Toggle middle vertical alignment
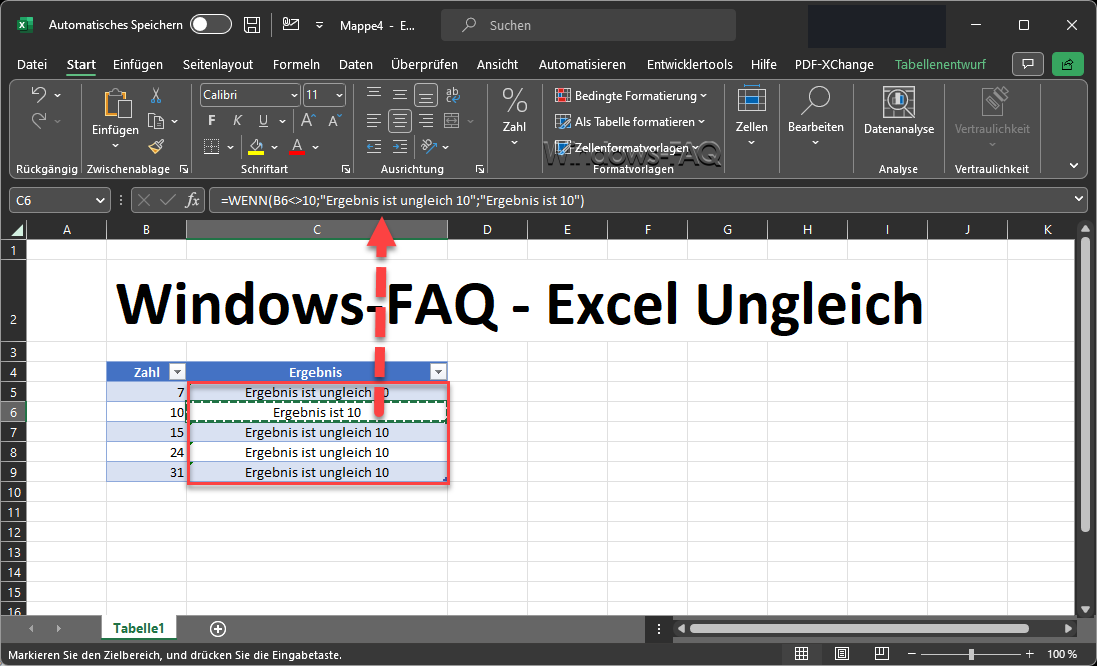 (399, 95)
